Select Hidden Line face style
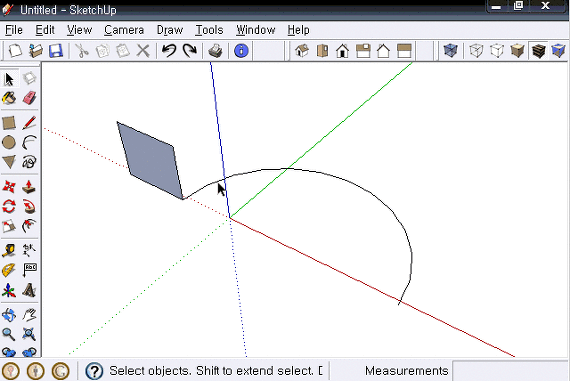 coord(497,51)
